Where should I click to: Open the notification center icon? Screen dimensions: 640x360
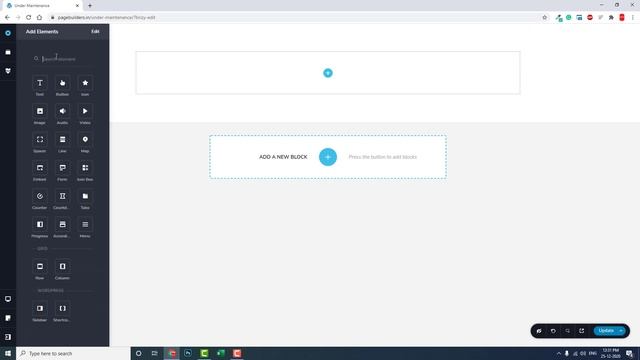pos(629,353)
